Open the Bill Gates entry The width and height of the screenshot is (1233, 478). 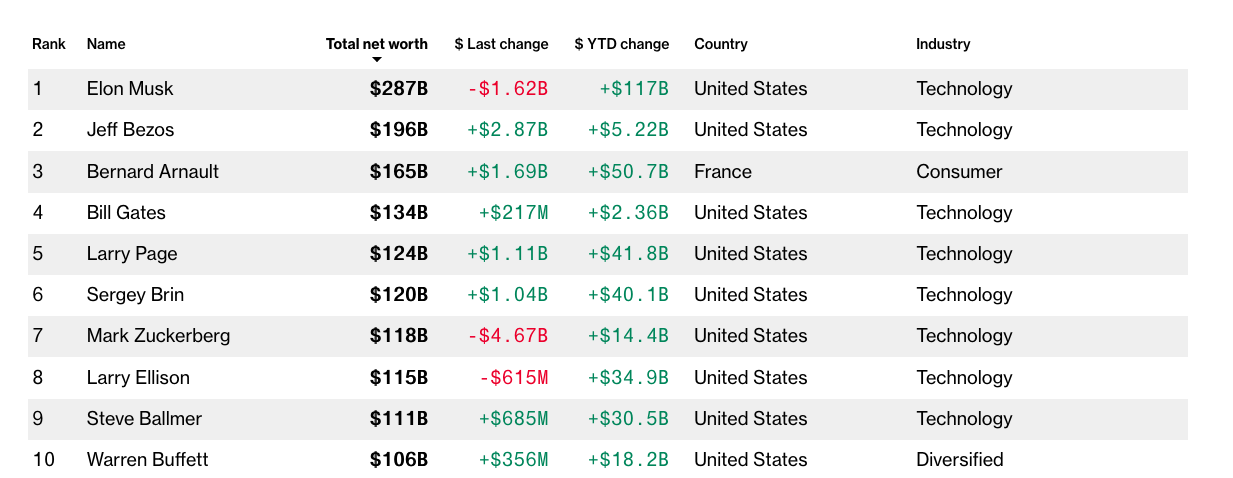pyautogui.click(x=126, y=213)
